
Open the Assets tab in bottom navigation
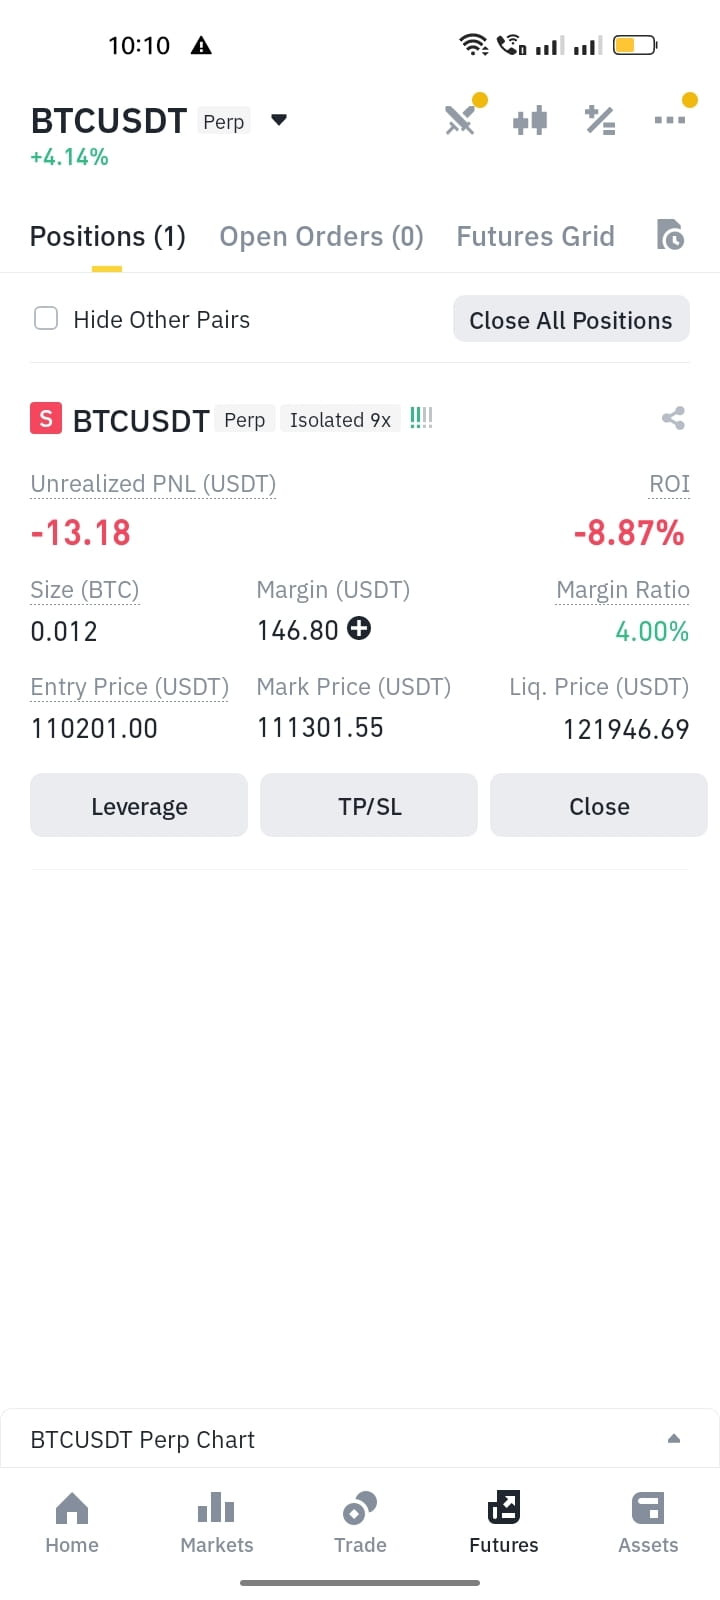(648, 1523)
